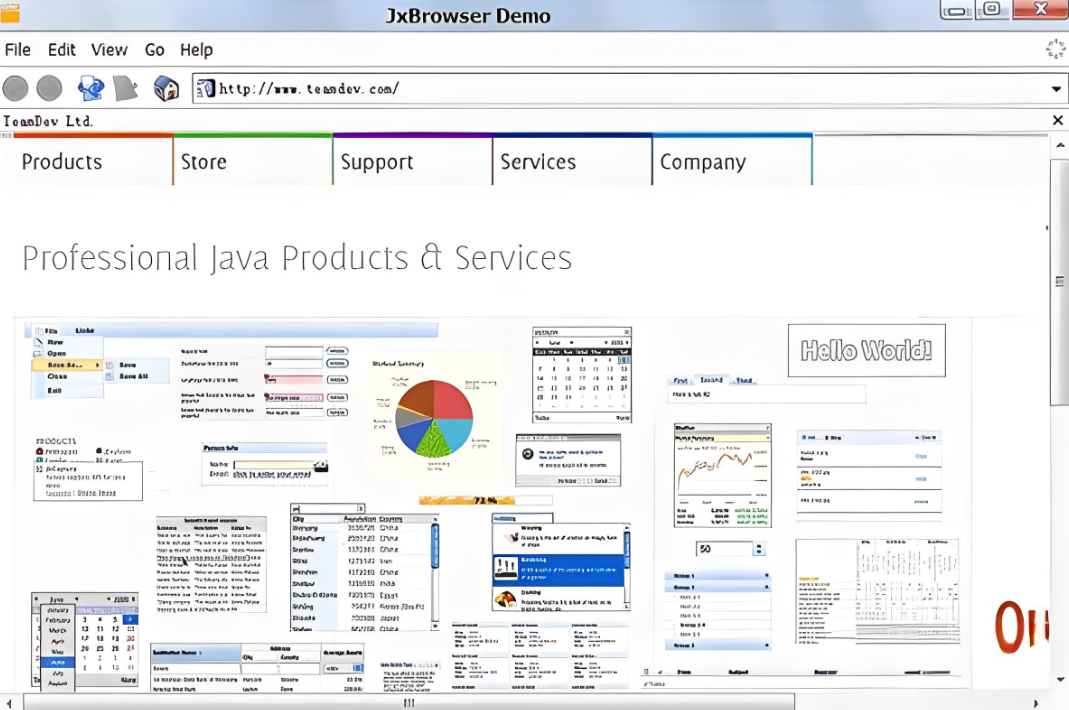Click the vertical scrollbar thumb
The width and height of the screenshot is (1069, 710).
[1059, 280]
